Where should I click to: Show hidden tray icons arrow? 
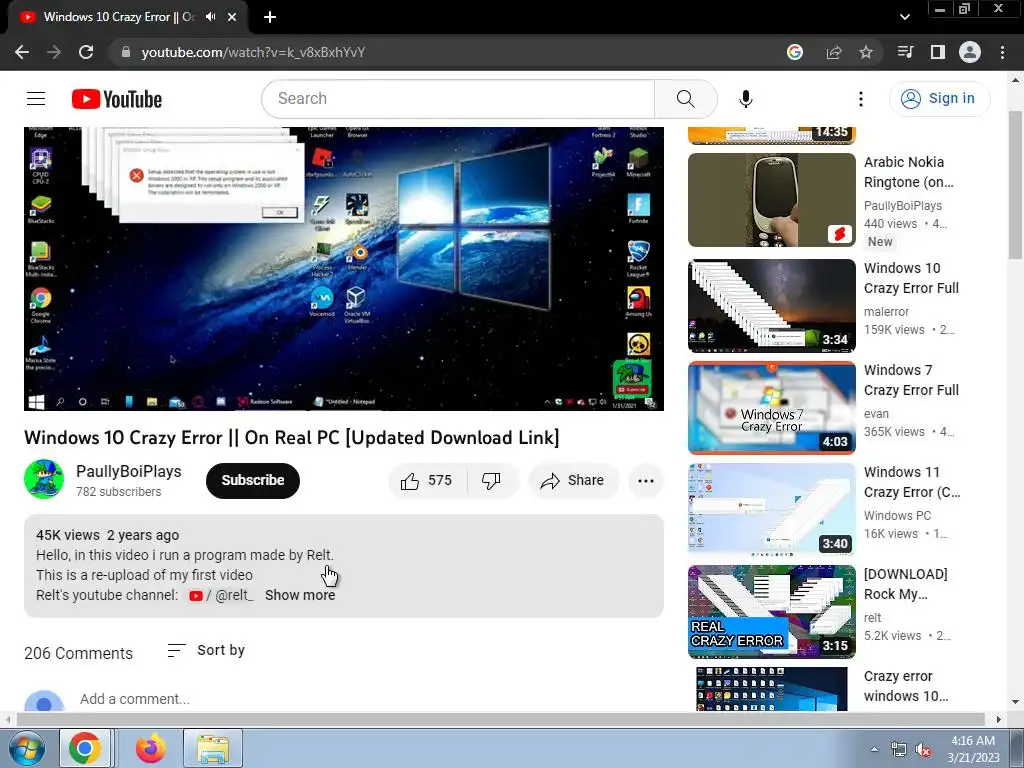coord(874,749)
